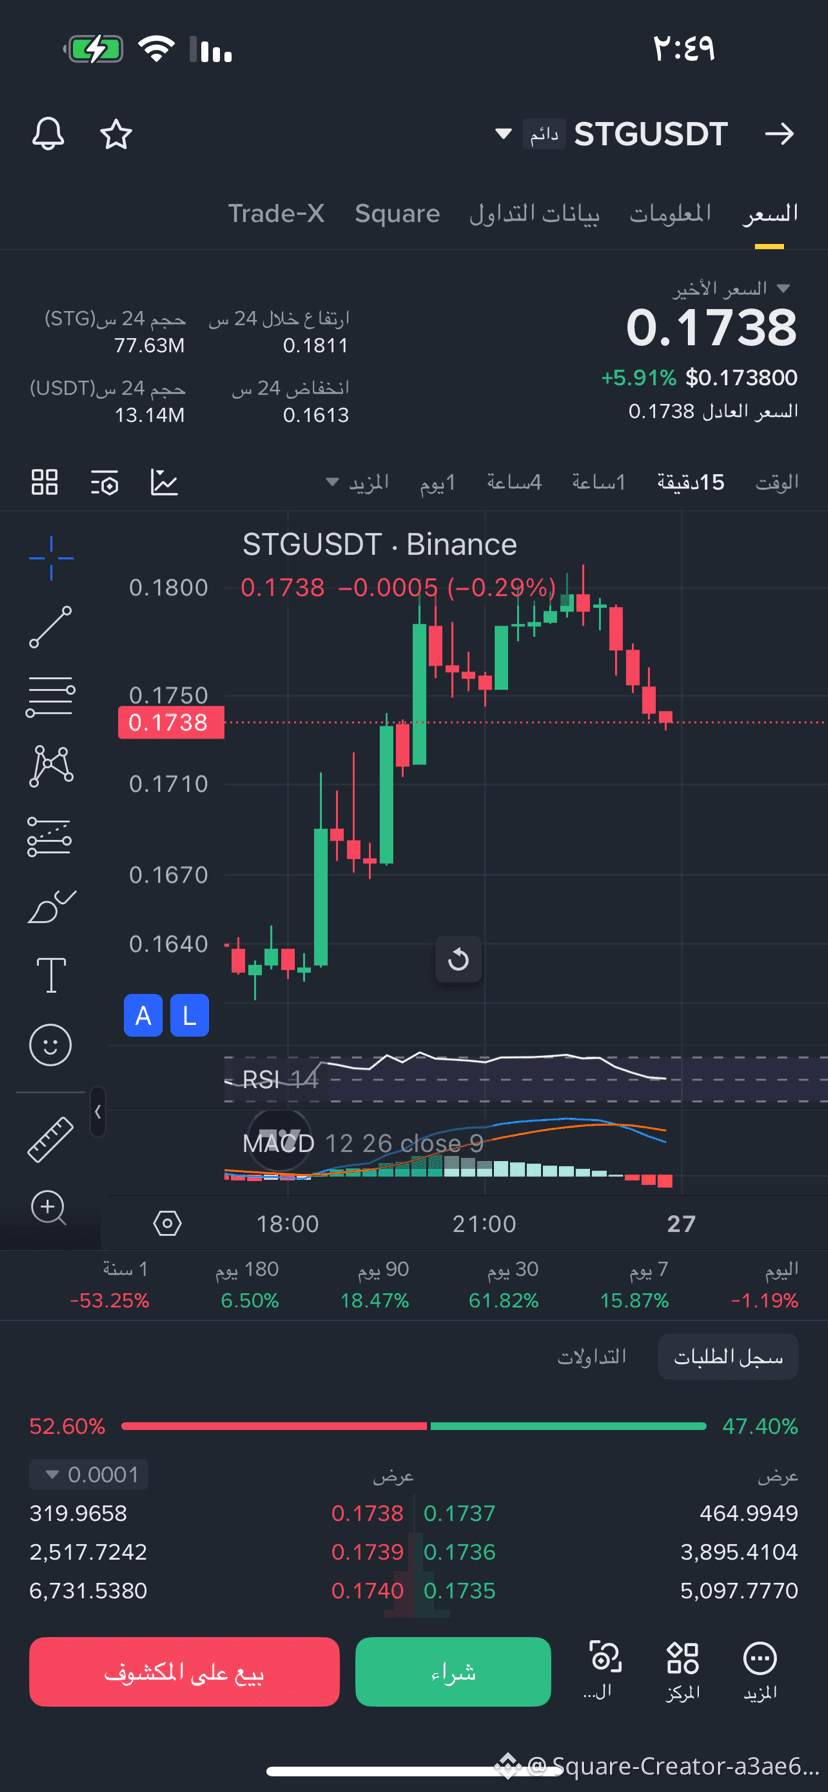The height and width of the screenshot is (1792, 828).
Task: Open the chart layout grid icon
Action: (45, 482)
